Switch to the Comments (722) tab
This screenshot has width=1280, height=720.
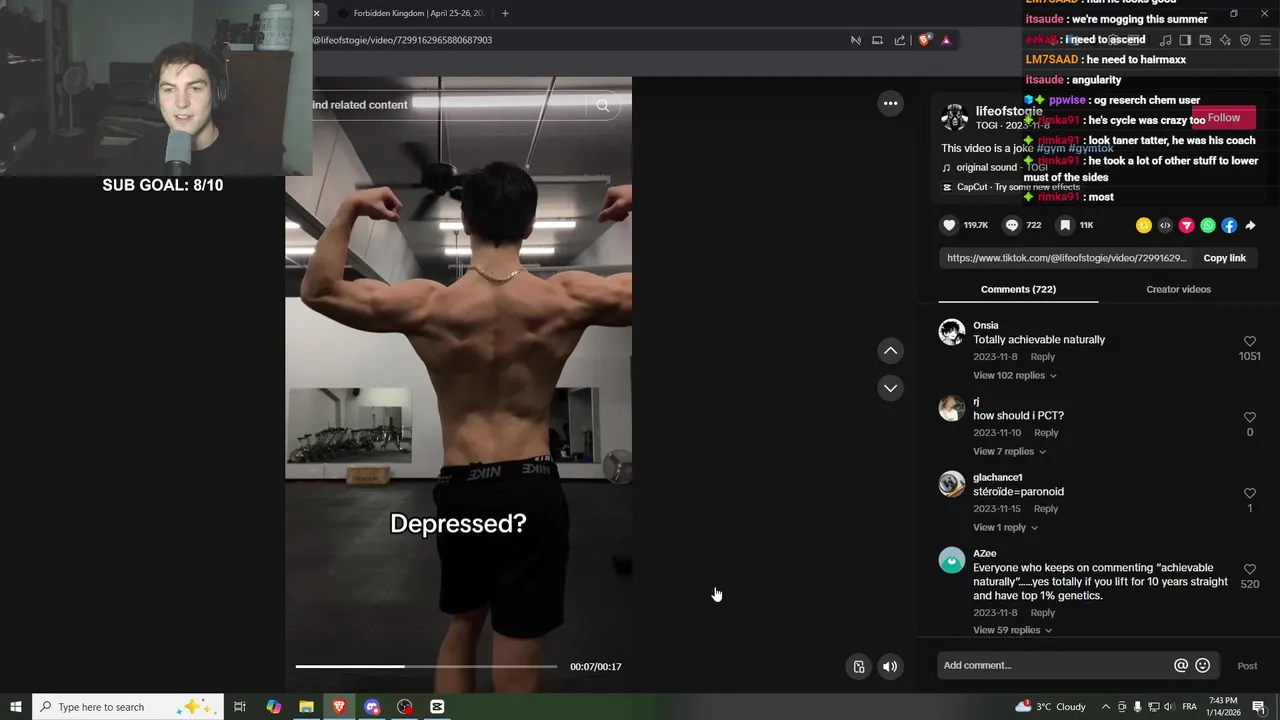[x=1018, y=290]
